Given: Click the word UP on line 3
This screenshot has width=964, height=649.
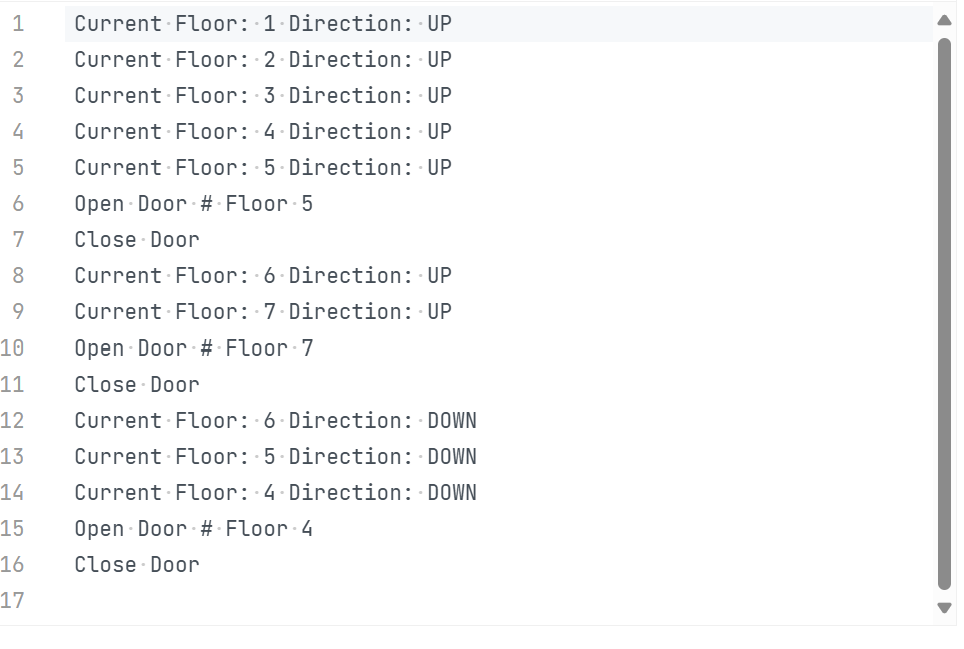Looking at the screenshot, I should tap(440, 96).
